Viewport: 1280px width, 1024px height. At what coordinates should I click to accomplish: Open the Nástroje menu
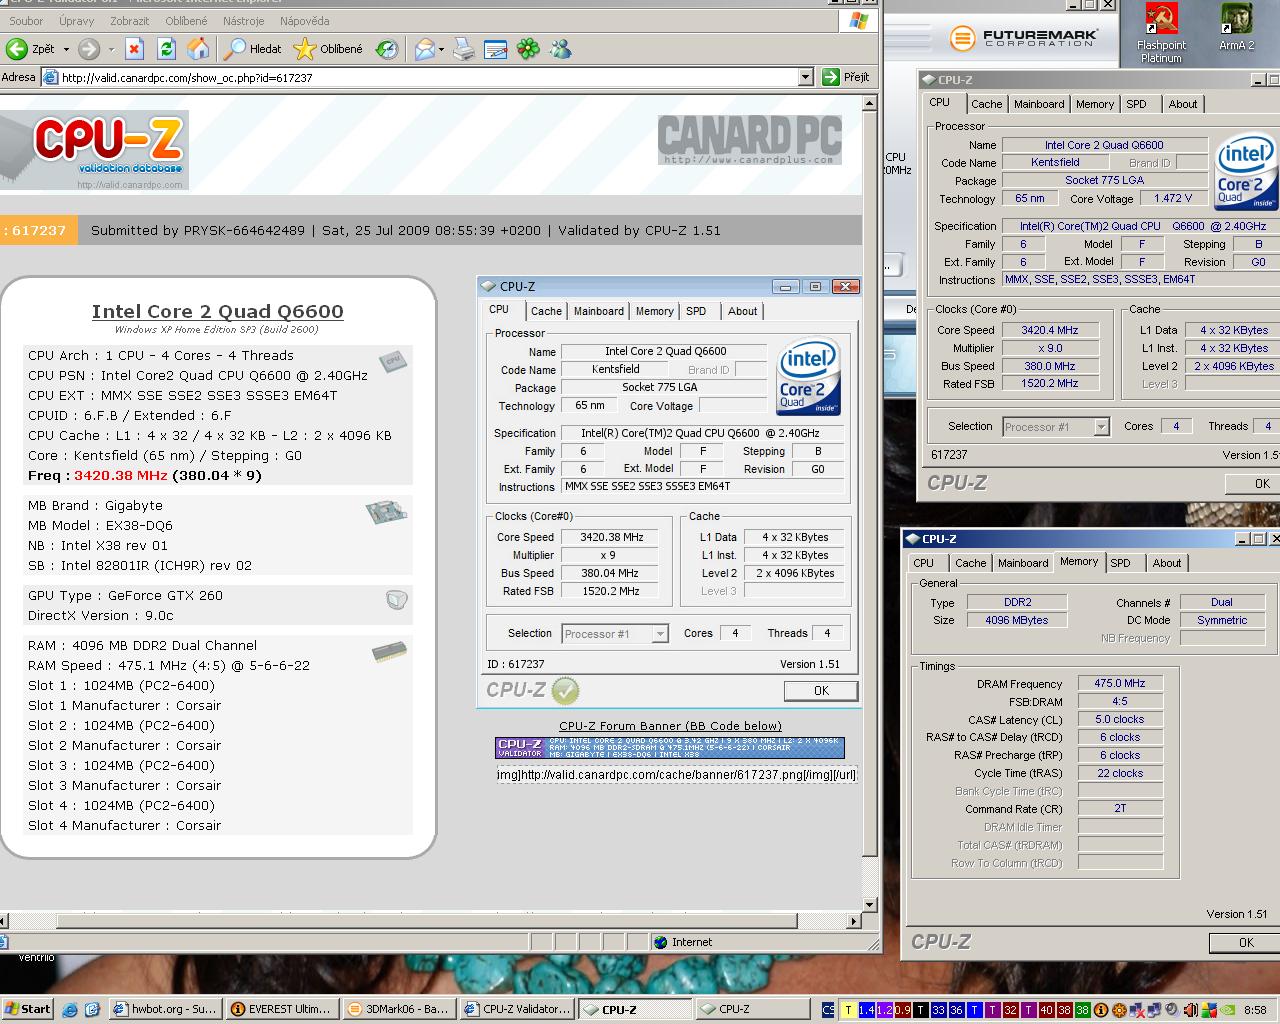[x=243, y=20]
